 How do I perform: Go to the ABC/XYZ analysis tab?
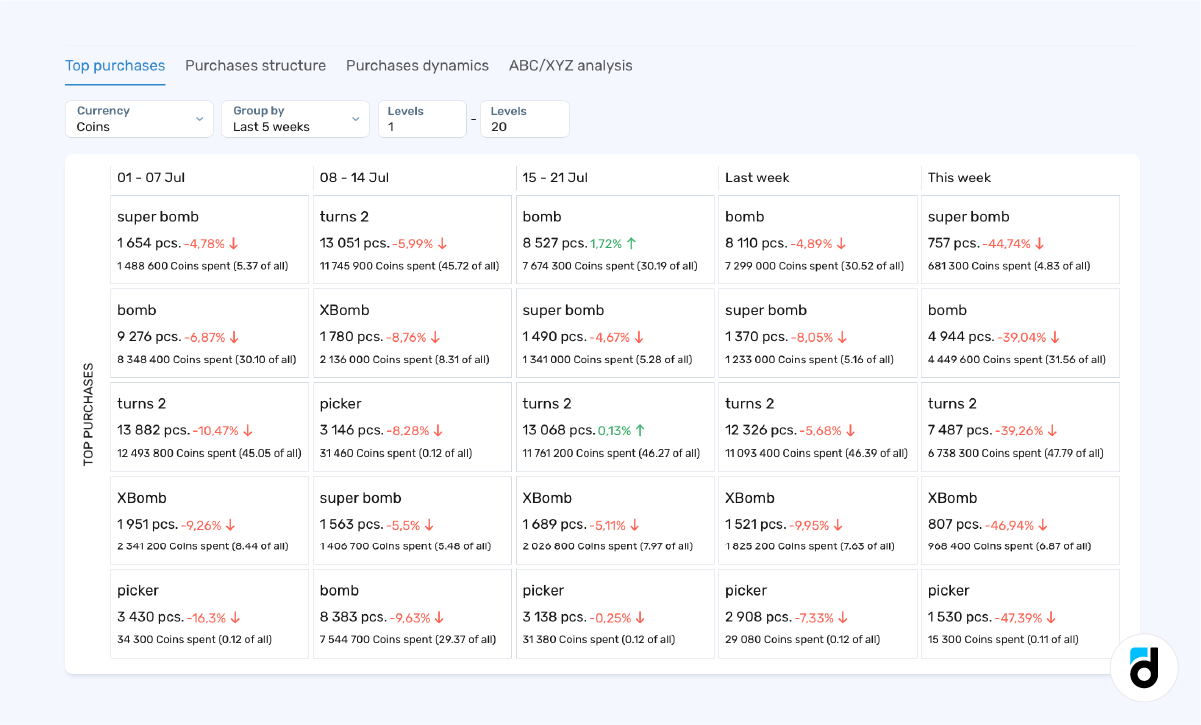pyautogui.click(x=570, y=66)
